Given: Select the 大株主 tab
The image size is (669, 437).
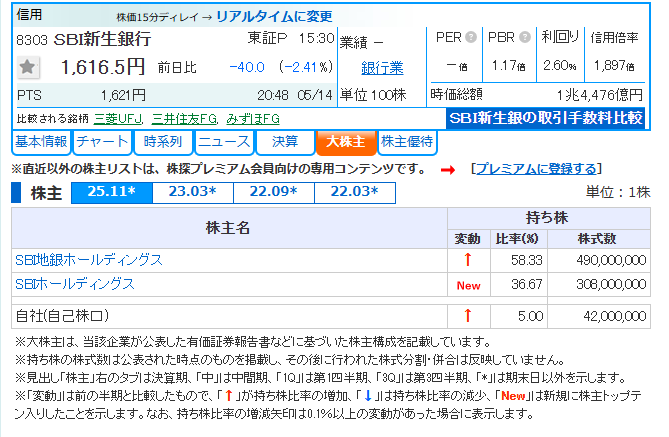Looking at the screenshot, I should point(346,142).
